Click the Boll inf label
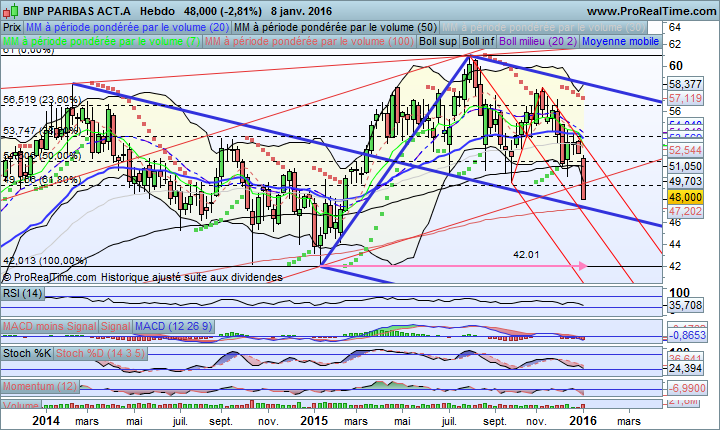This screenshot has width=720, height=430. (x=478, y=41)
